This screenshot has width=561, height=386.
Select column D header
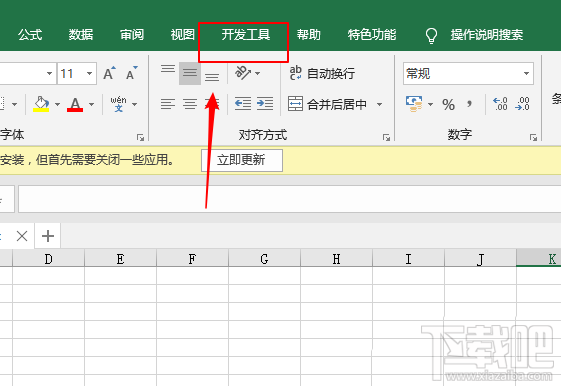[x=48, y=258]
